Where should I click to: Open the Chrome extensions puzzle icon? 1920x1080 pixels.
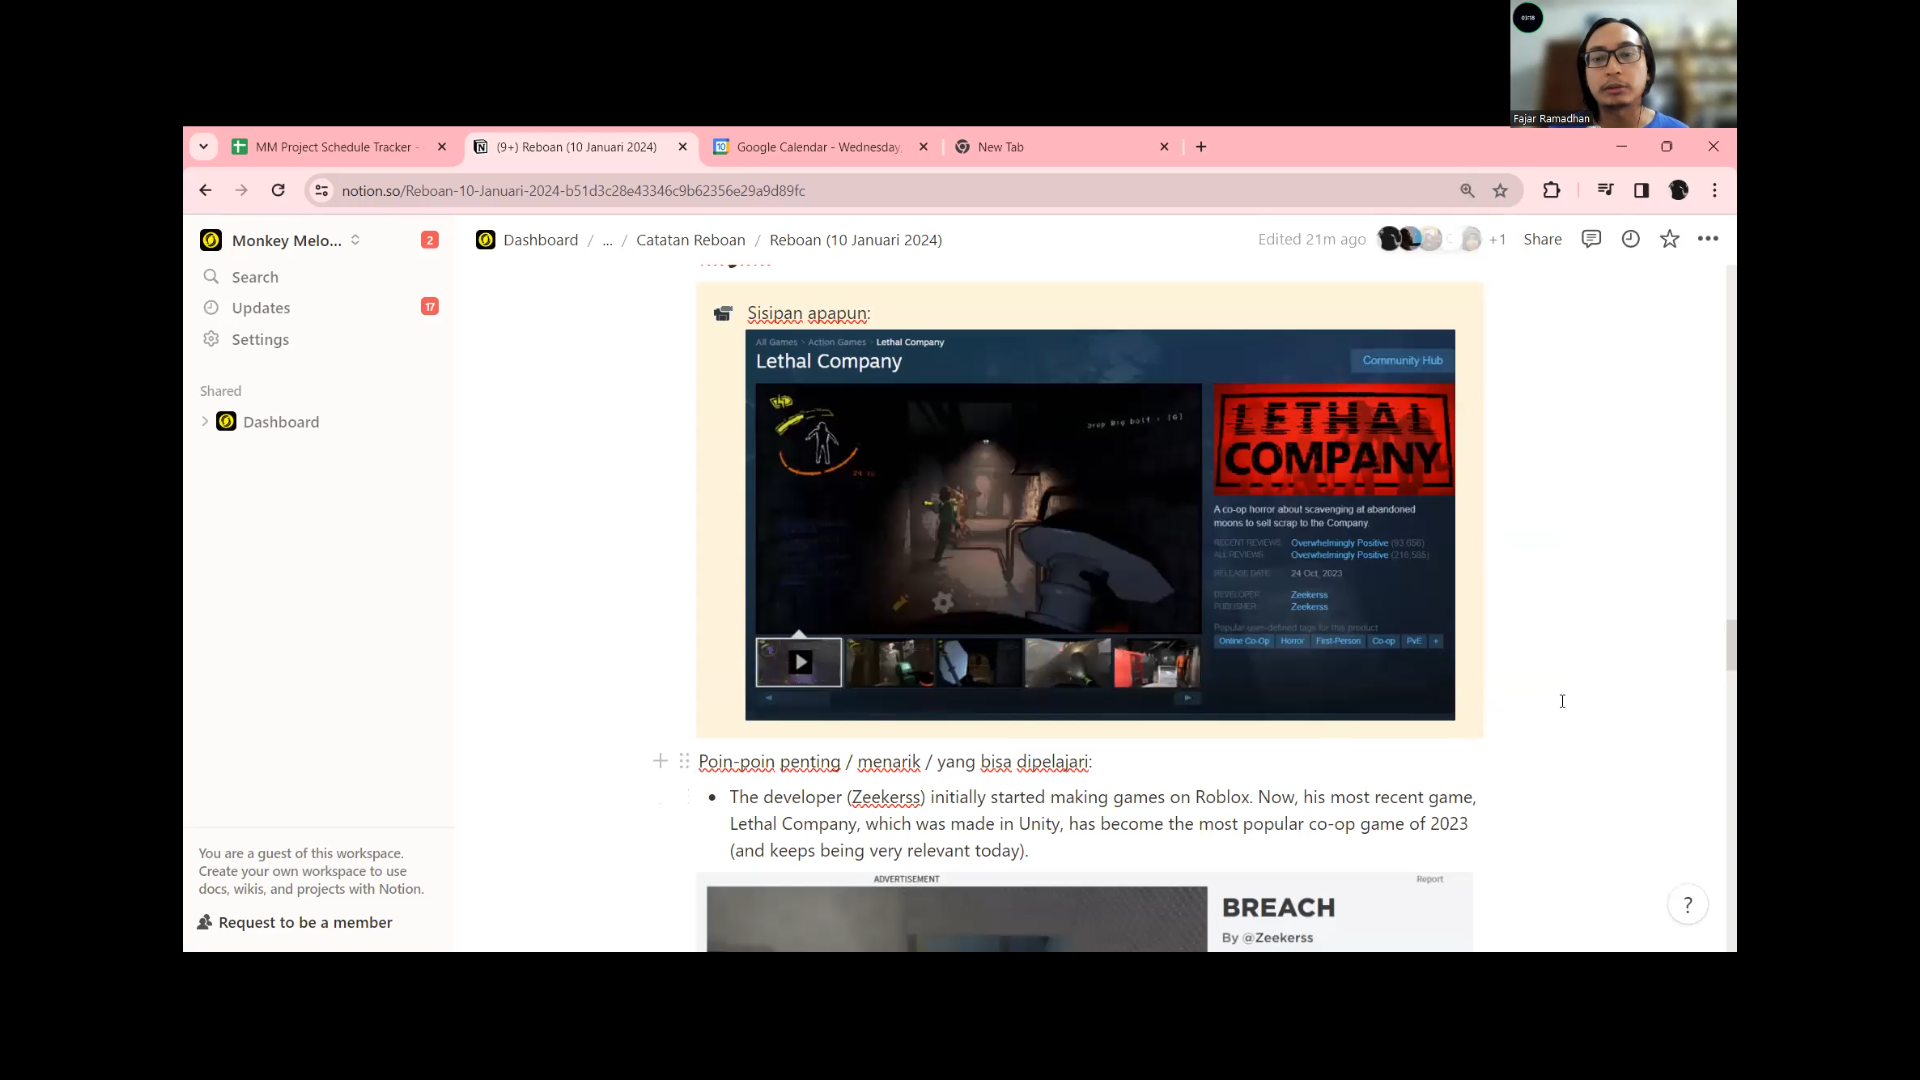[1551, 190]
